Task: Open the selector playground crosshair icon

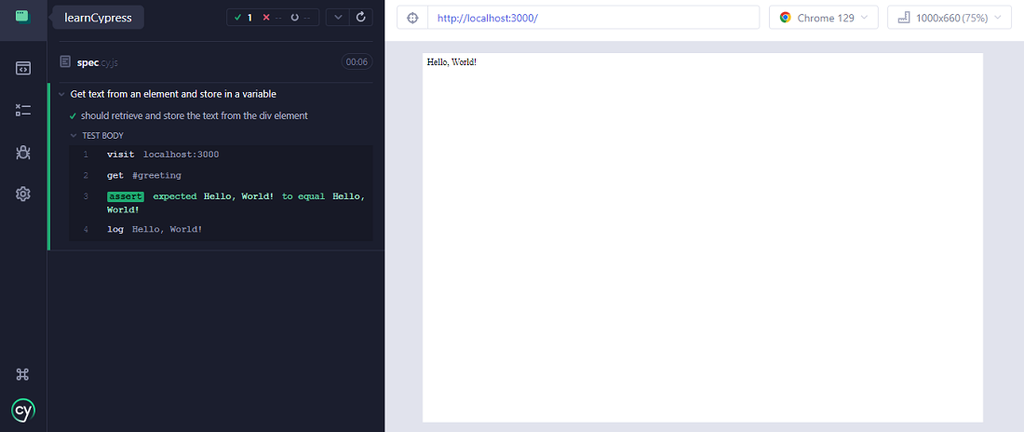Action: (412, 18)
